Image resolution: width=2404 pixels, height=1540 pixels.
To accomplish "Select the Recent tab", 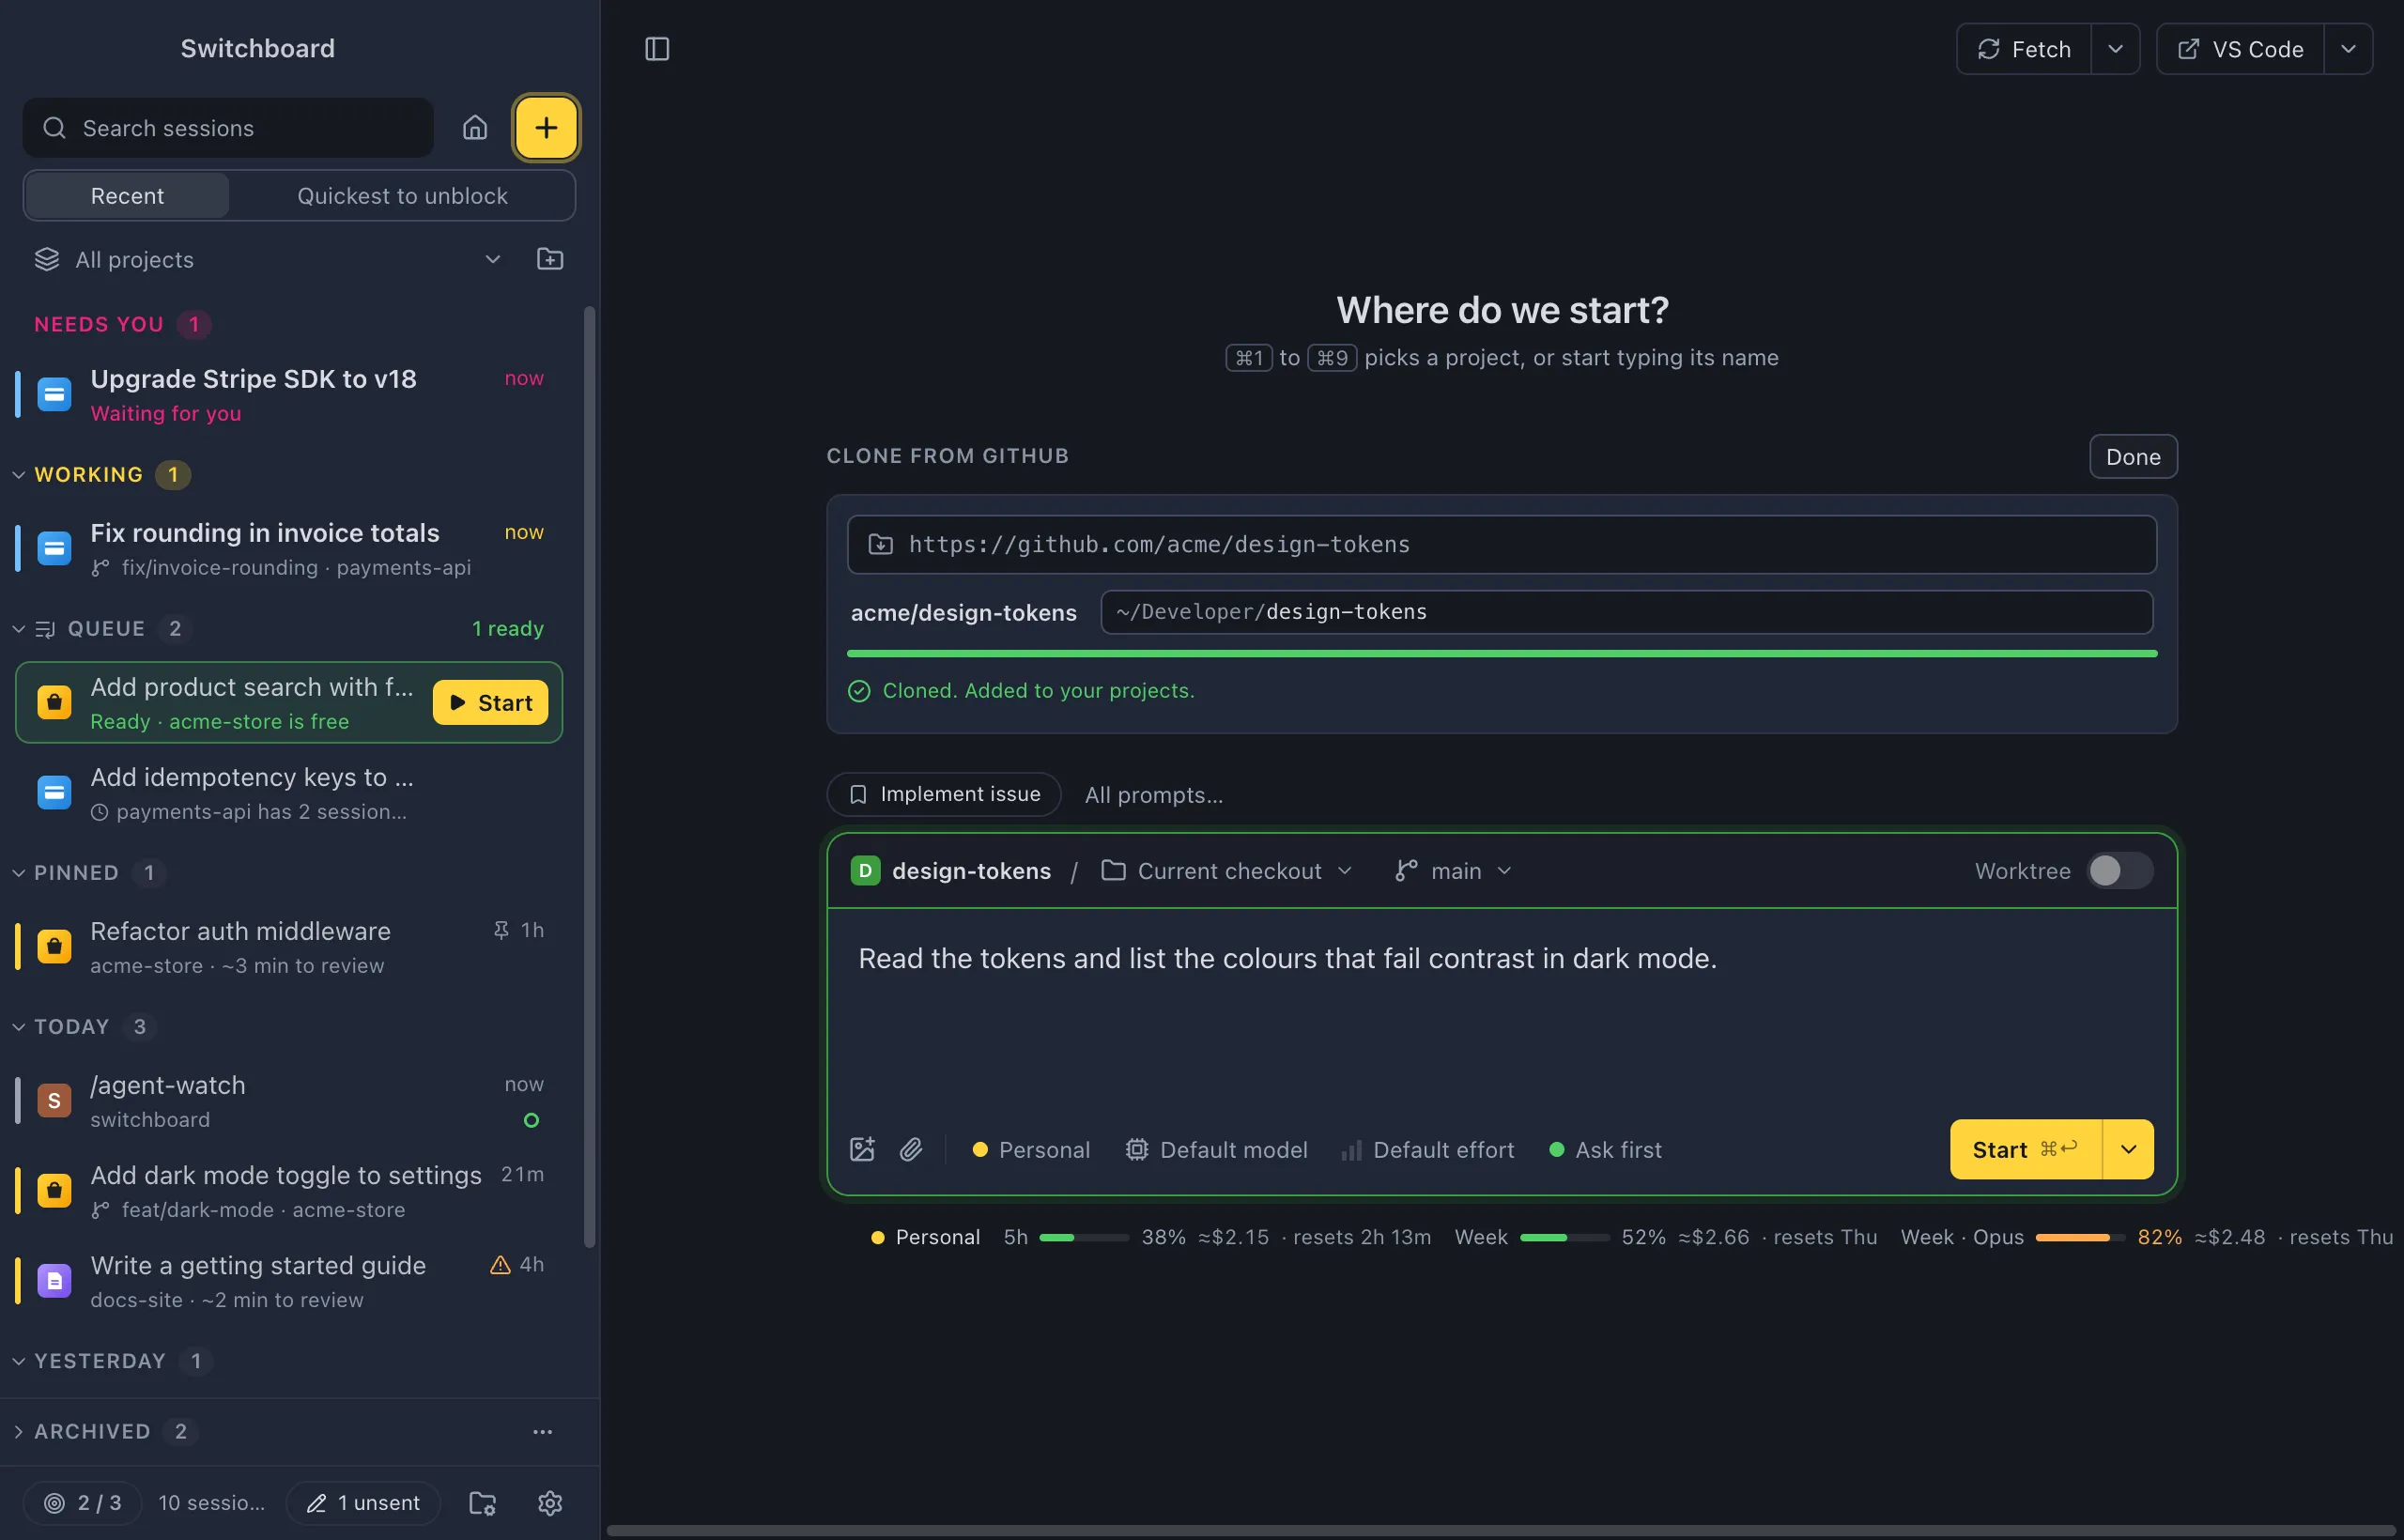I will 127,195.
